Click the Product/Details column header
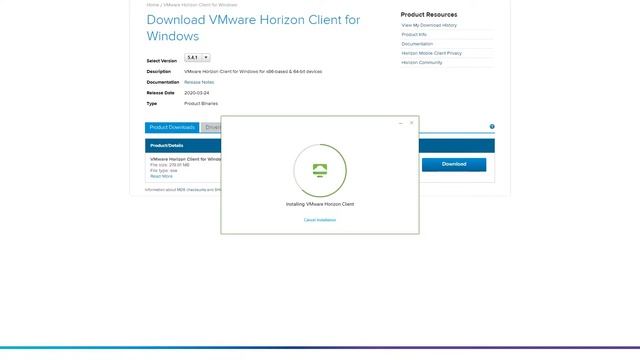640x360 pixels. tap(167, 146)
